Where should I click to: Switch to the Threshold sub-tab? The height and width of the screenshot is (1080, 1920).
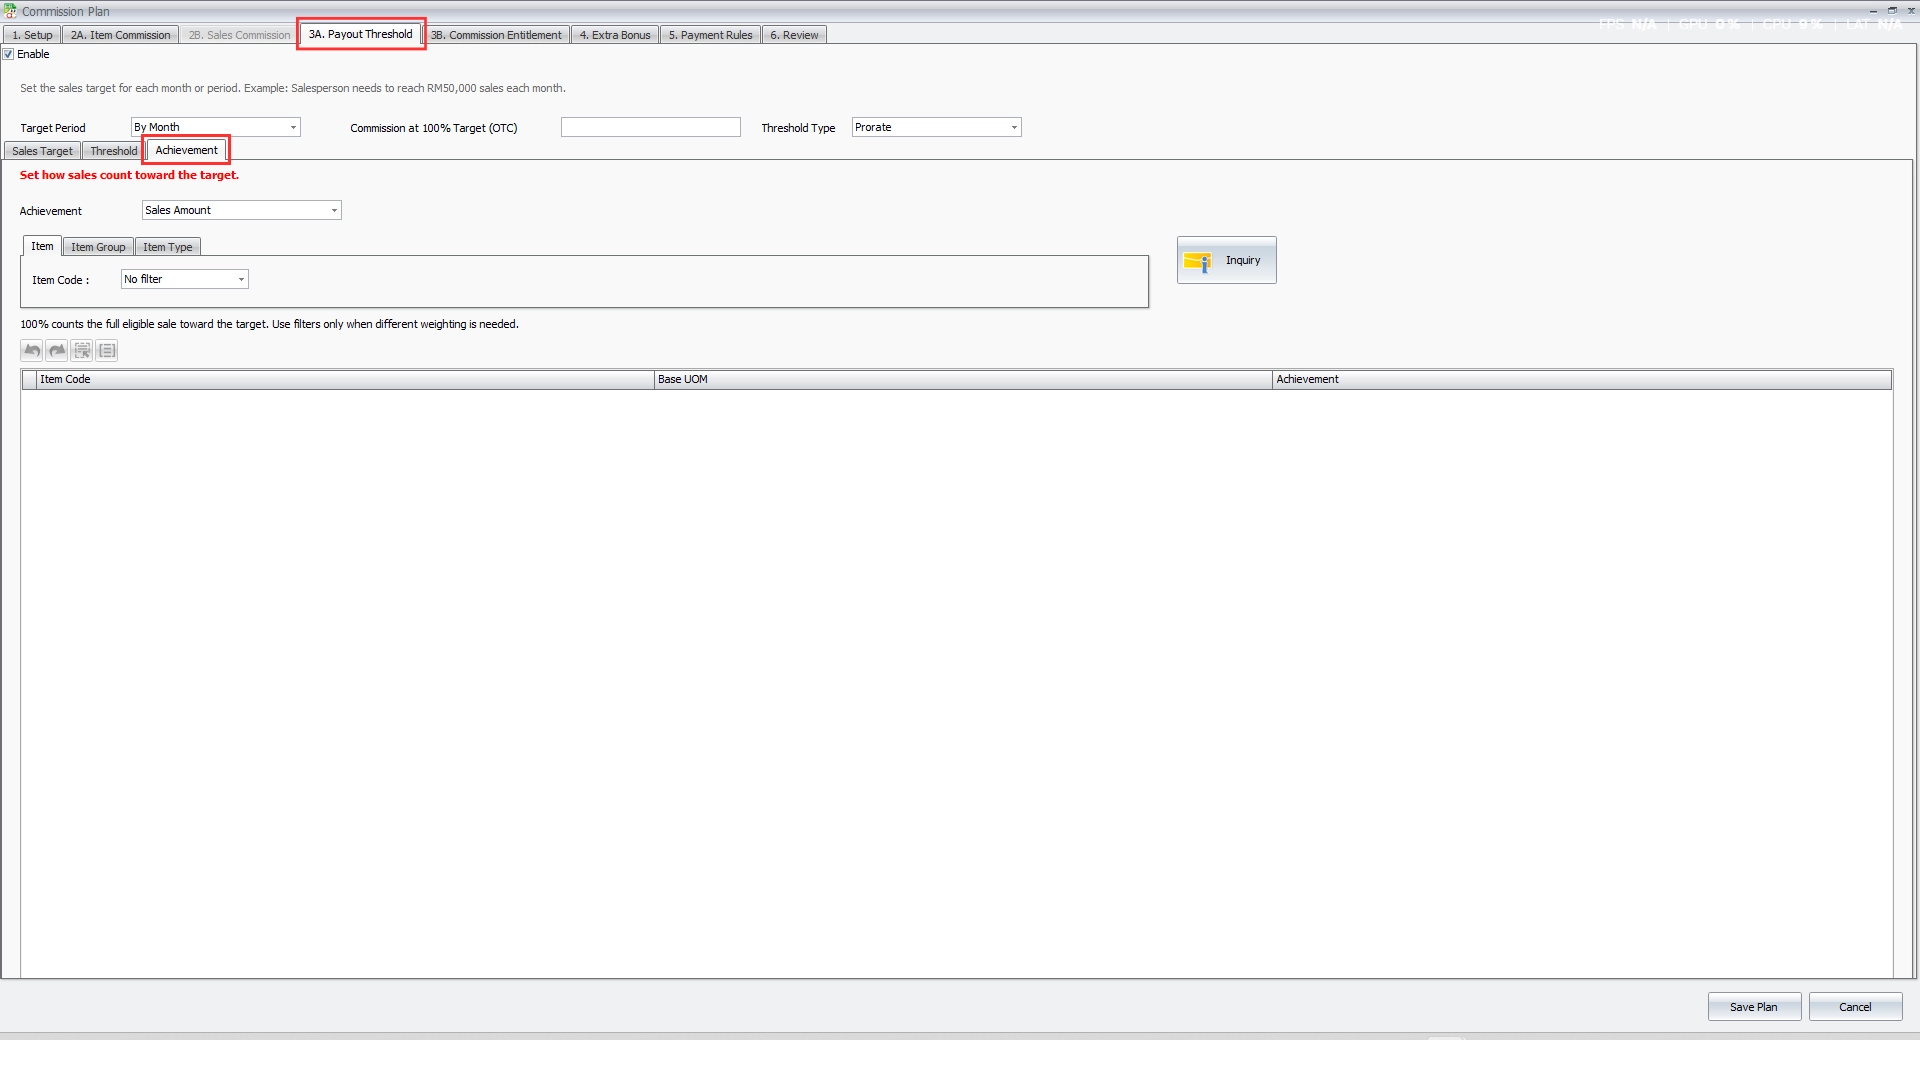click(x=114, y=151)
